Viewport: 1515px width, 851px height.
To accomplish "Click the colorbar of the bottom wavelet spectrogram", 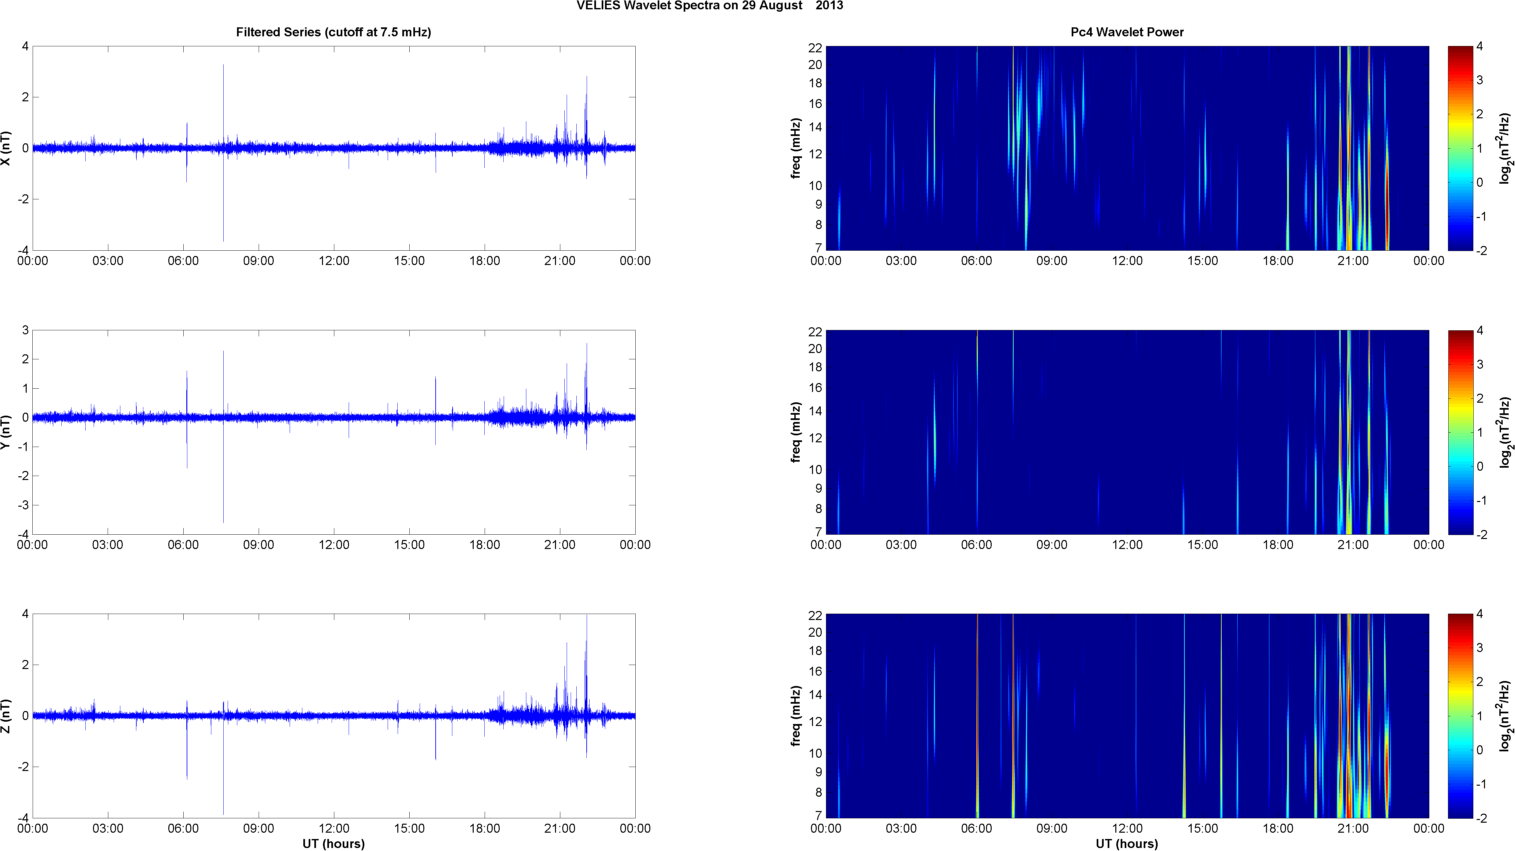I will [1460, 716].
